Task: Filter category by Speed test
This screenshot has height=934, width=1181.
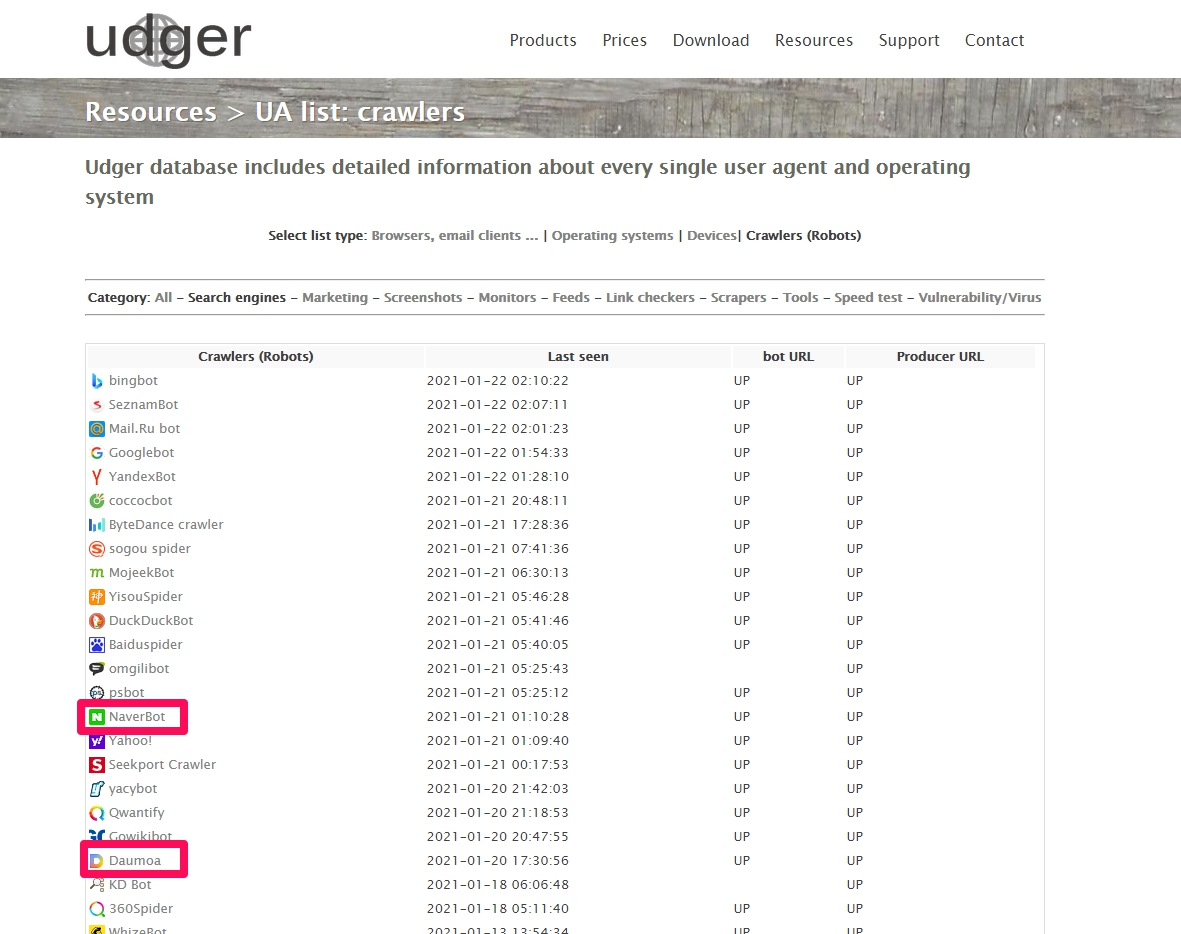Action: (868, 298)
